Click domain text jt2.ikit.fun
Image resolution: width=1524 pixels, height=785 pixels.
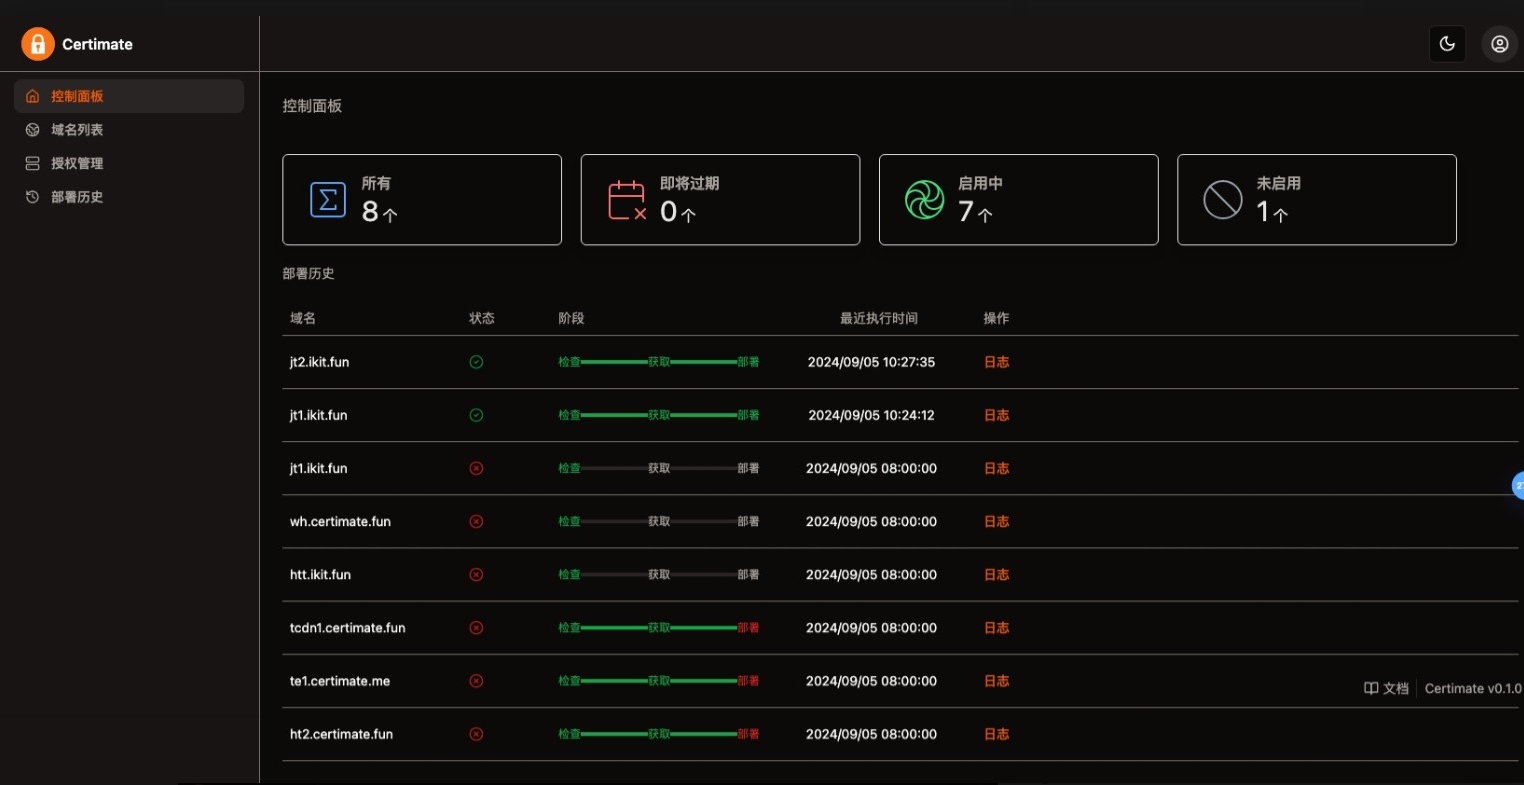click(x=319, y=362)
